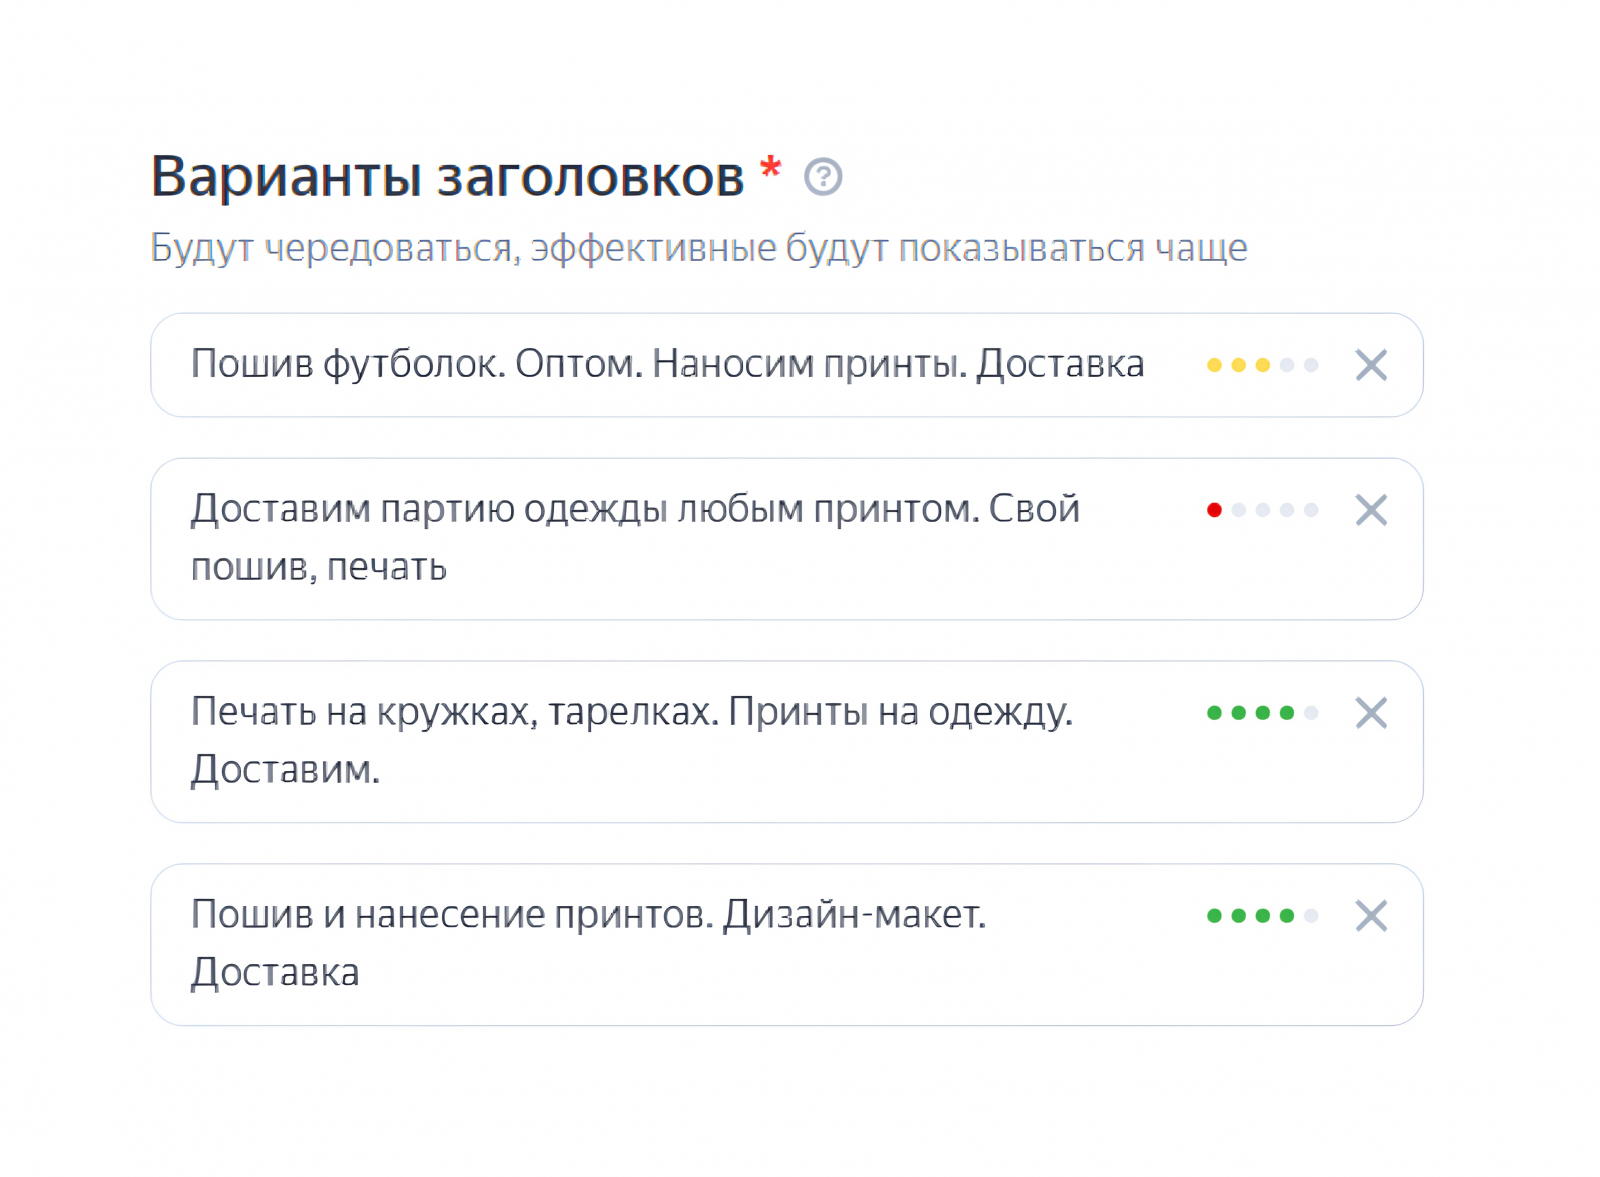
Task: Click the help question mark icon
Action: [823, 177]
